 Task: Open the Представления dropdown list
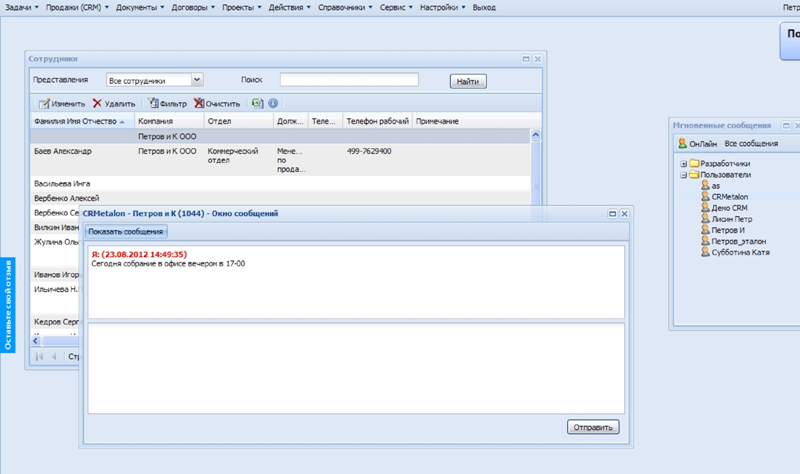[196, 80]
